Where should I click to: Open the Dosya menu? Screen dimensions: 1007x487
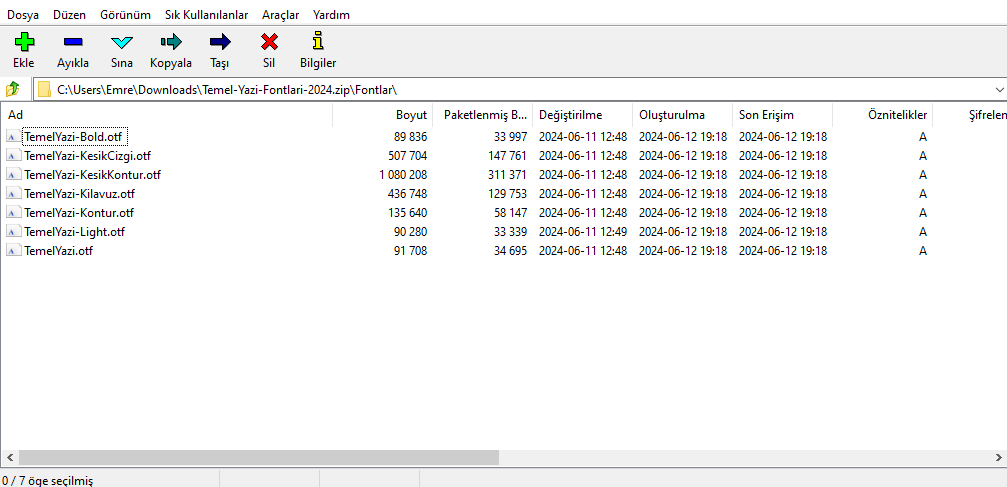pyautogui.click(x=23, y=15)
